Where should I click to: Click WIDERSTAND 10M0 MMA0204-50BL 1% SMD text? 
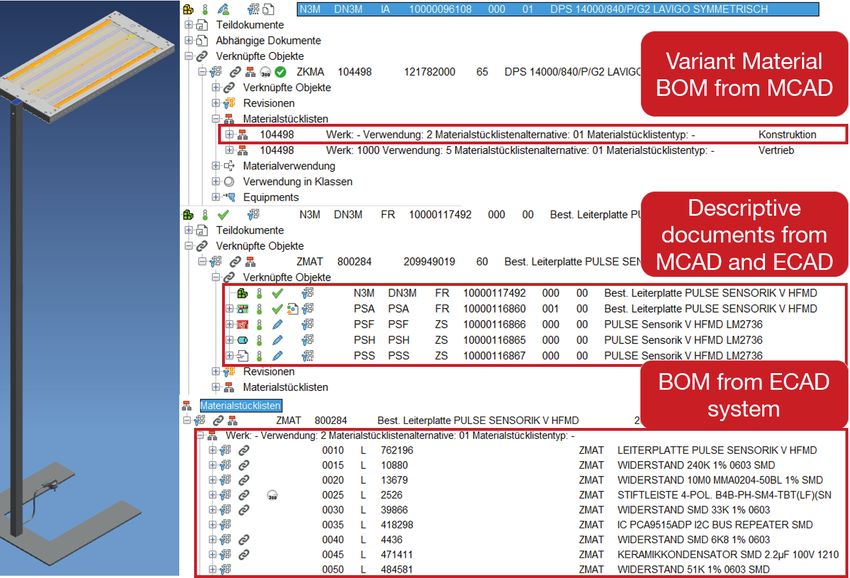point(720,480)
